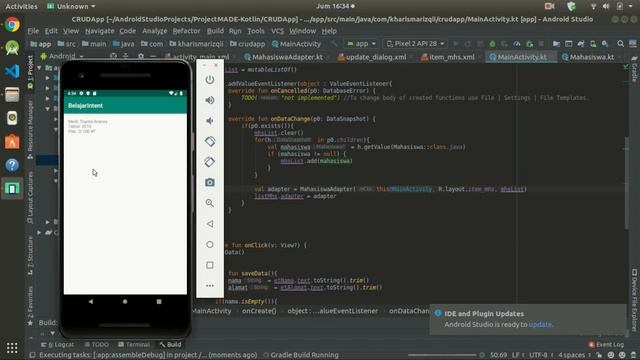Open the Build menu
Screen dimensions: 640x360
tap(215, 31)
